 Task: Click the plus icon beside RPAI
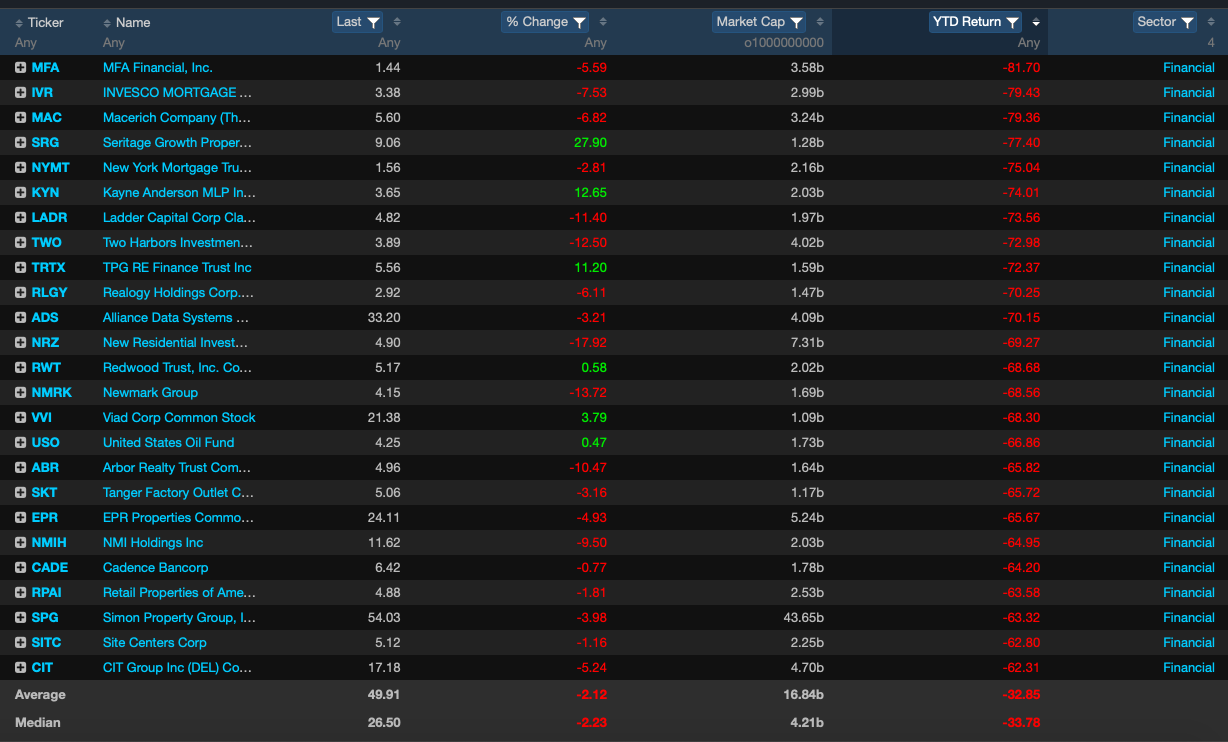20,592
